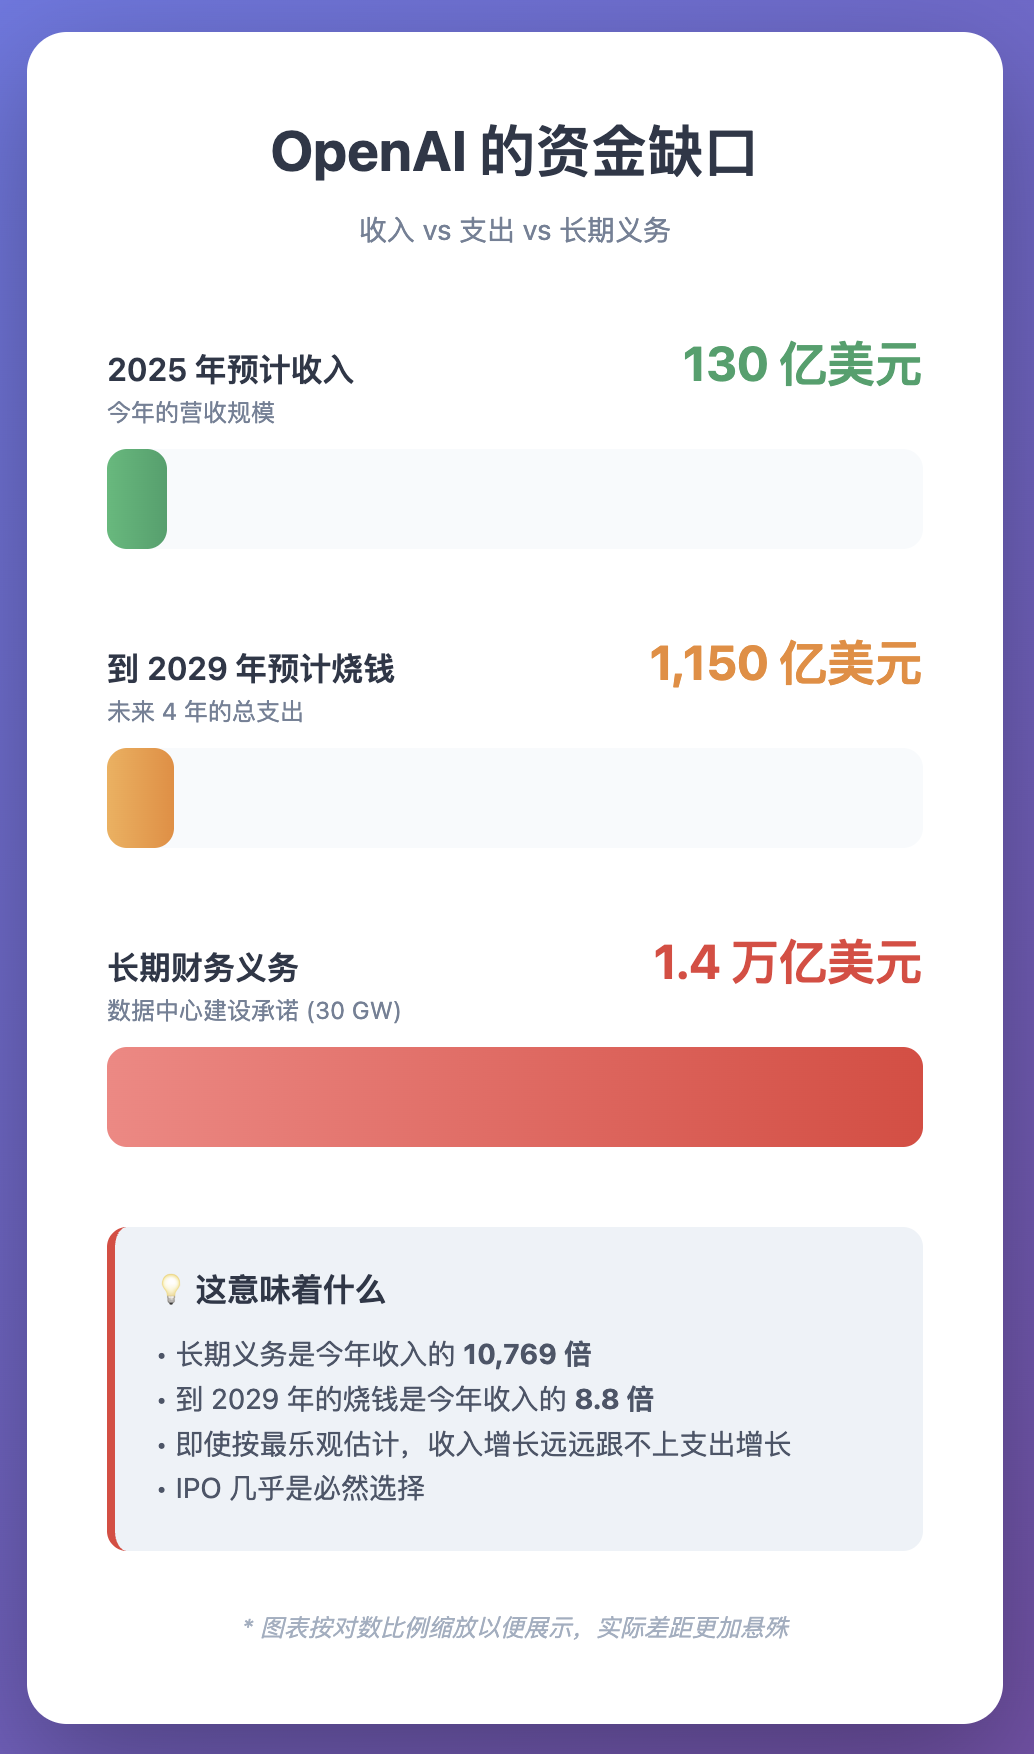Image resolution: width=1034 pixels, height=1754 pixels.
Task: Click the orange 2029 spending bar
Action: (140, 798)
